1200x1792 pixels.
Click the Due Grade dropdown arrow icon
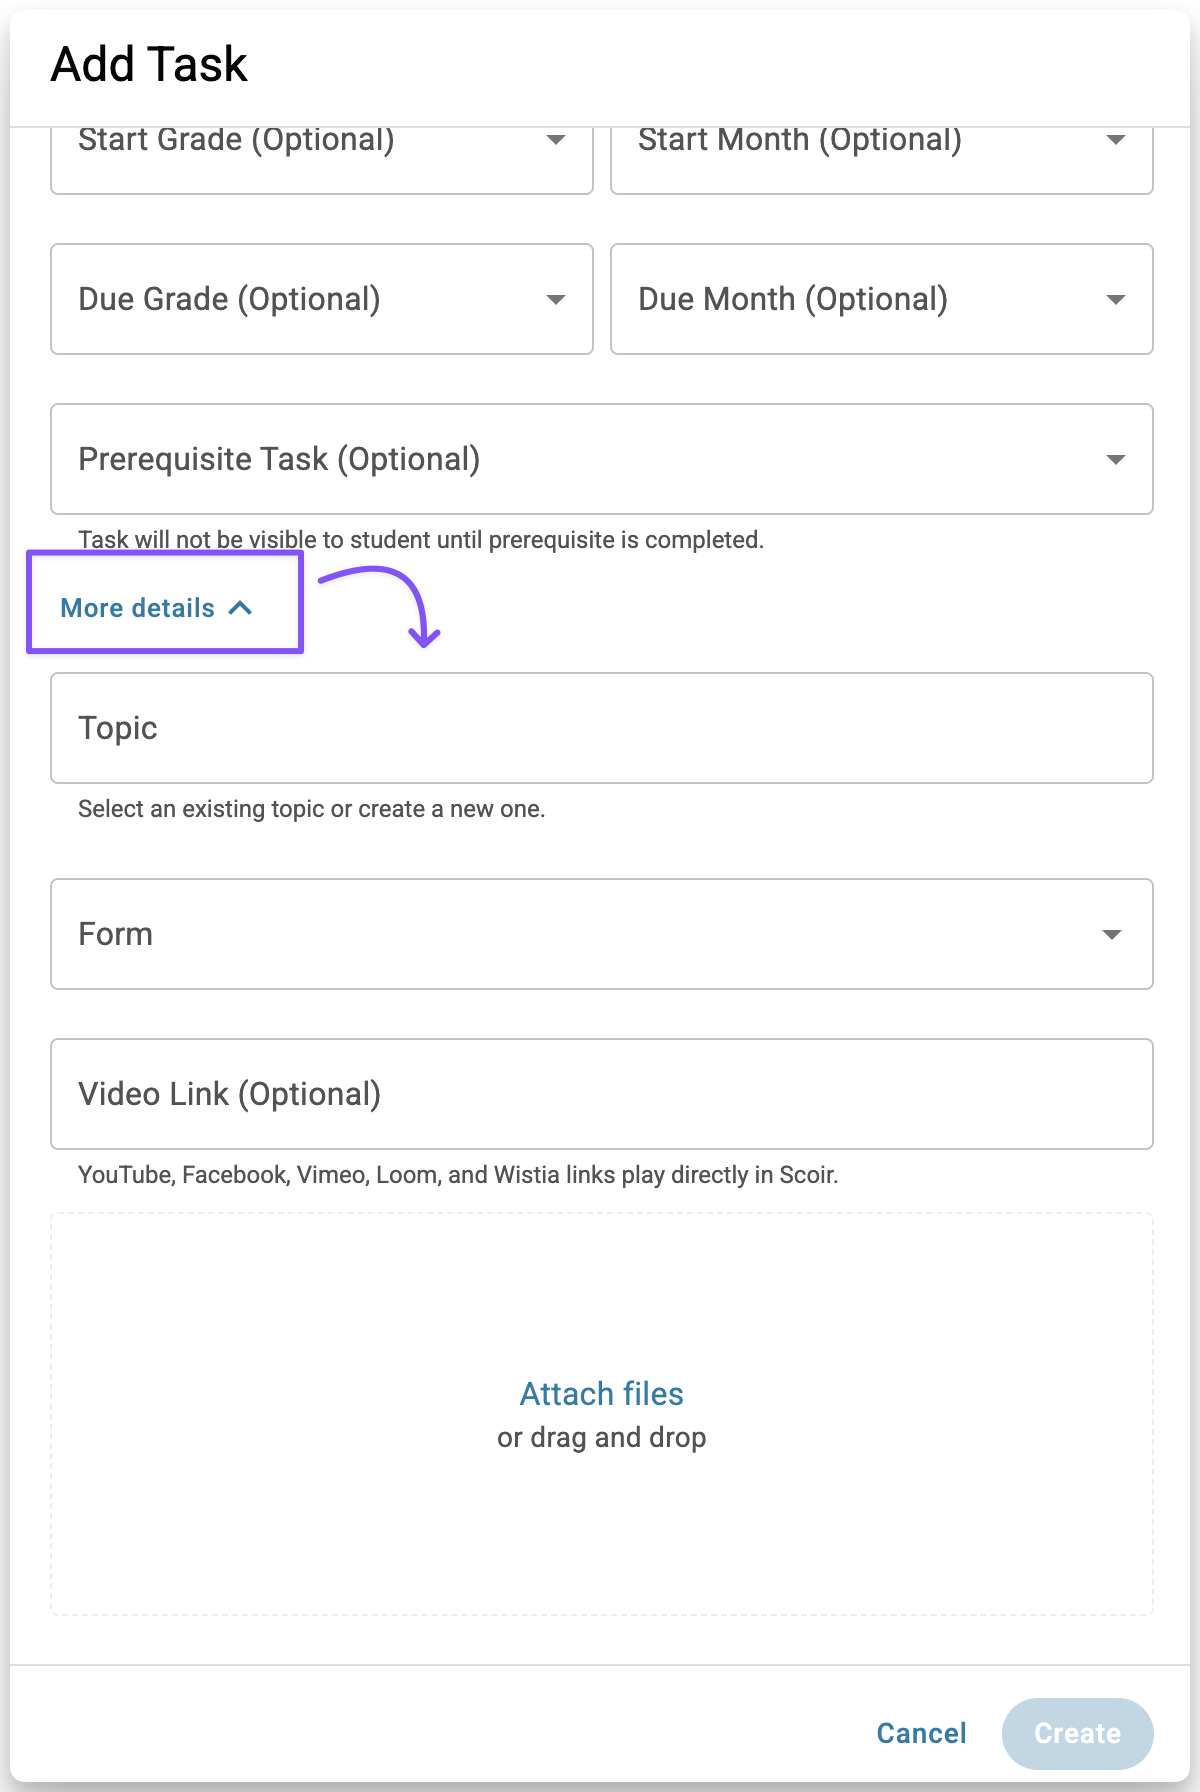[556, 300]
